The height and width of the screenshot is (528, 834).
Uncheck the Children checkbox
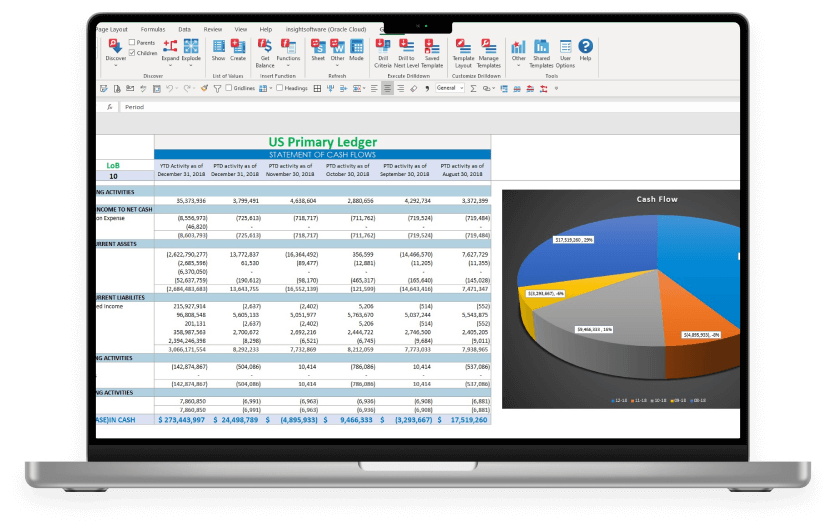pos(132,53)
